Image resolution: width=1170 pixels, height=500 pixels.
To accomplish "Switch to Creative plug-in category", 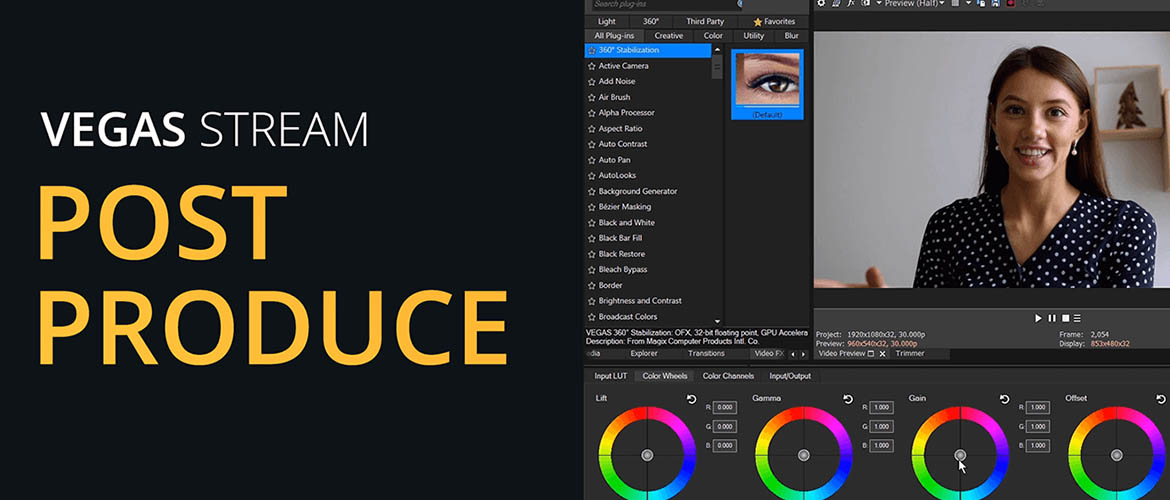I will click(669, 36).
